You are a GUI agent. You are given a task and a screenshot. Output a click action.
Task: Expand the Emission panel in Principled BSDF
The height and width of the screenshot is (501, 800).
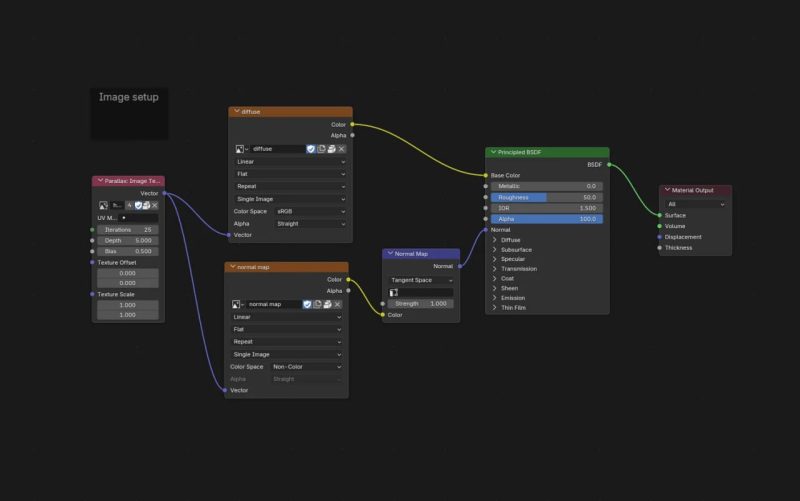[x=494, y=298]
